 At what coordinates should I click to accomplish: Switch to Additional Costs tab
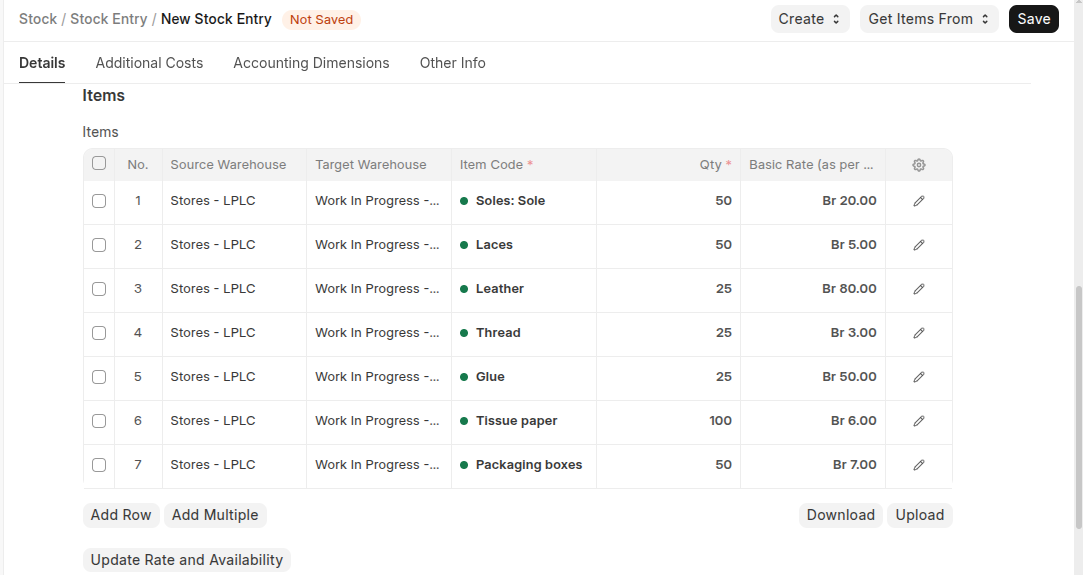click(x=149, y=63)
